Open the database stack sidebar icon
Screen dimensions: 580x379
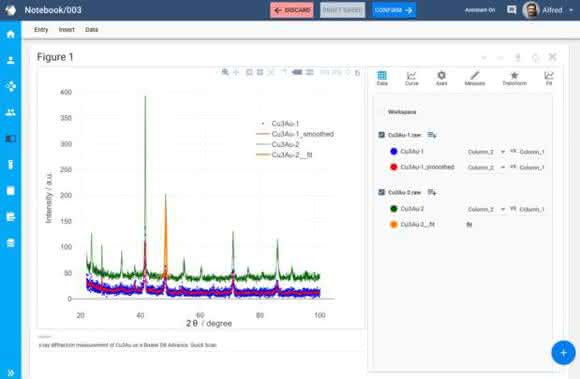coord(11,243)
